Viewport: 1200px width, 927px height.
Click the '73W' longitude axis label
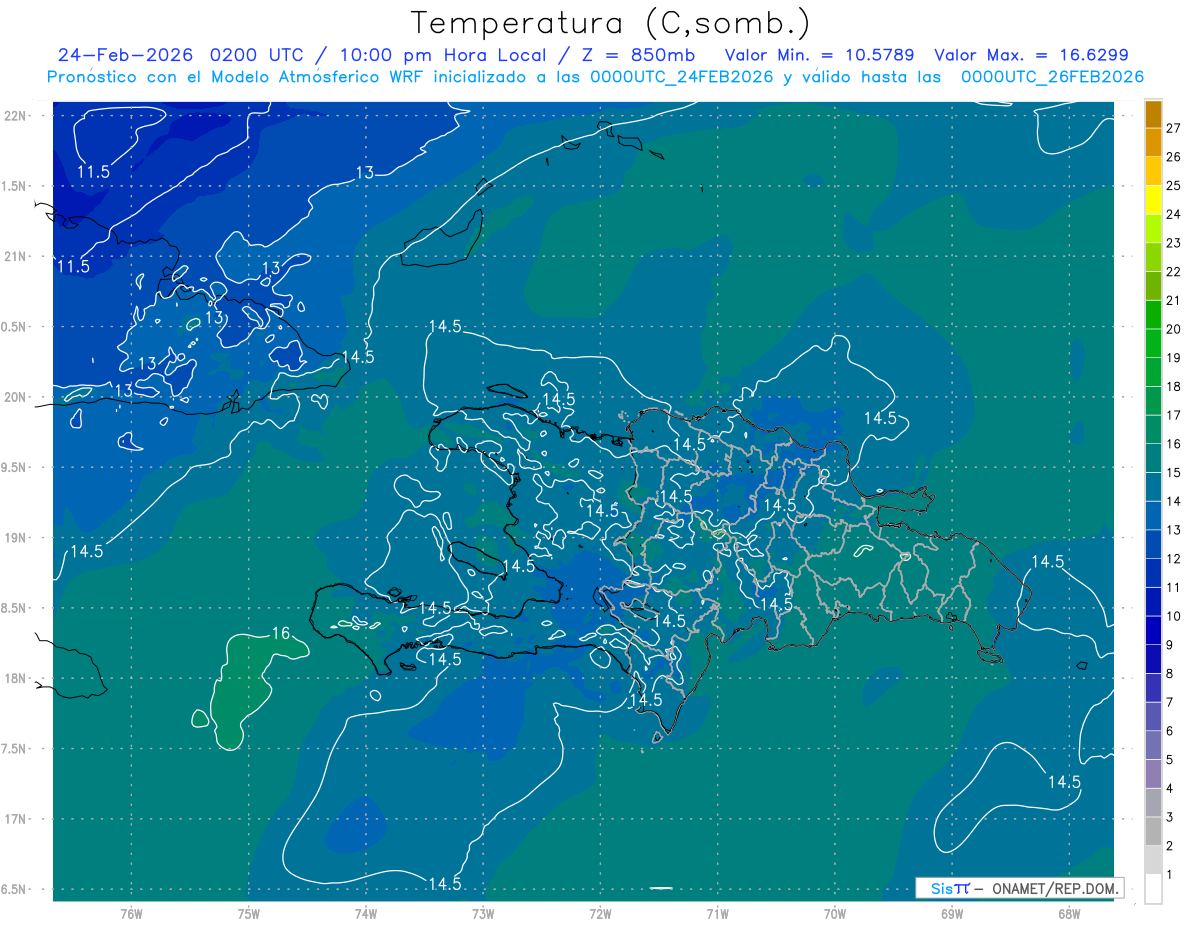coord(483,913)
